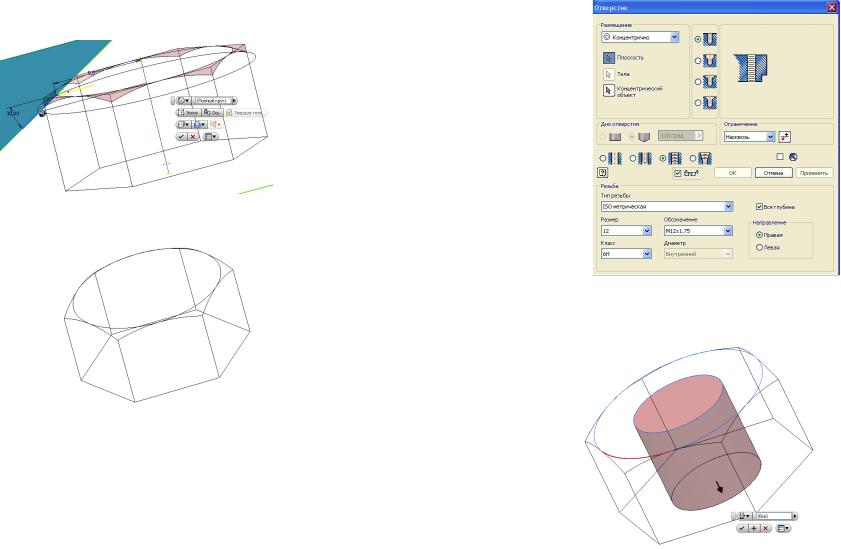The image size is (841, 549).
Task: Select the taper tapped hole radio
Action: (693, 159)
